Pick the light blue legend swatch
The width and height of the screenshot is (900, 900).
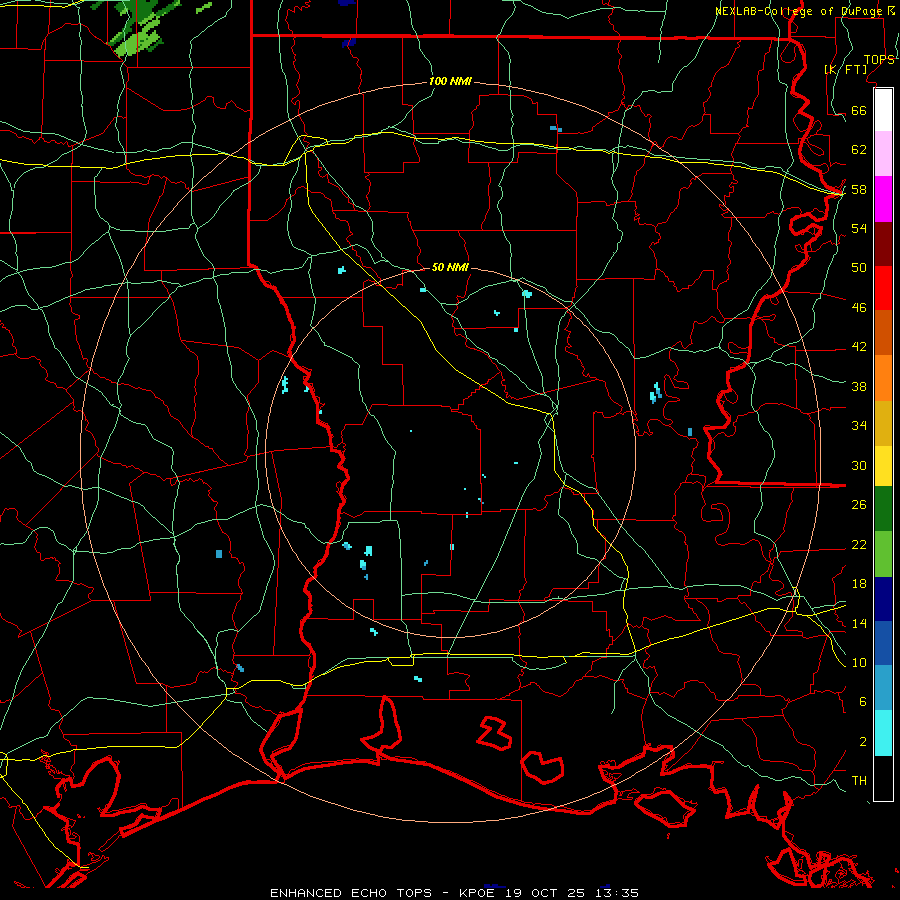883,687
